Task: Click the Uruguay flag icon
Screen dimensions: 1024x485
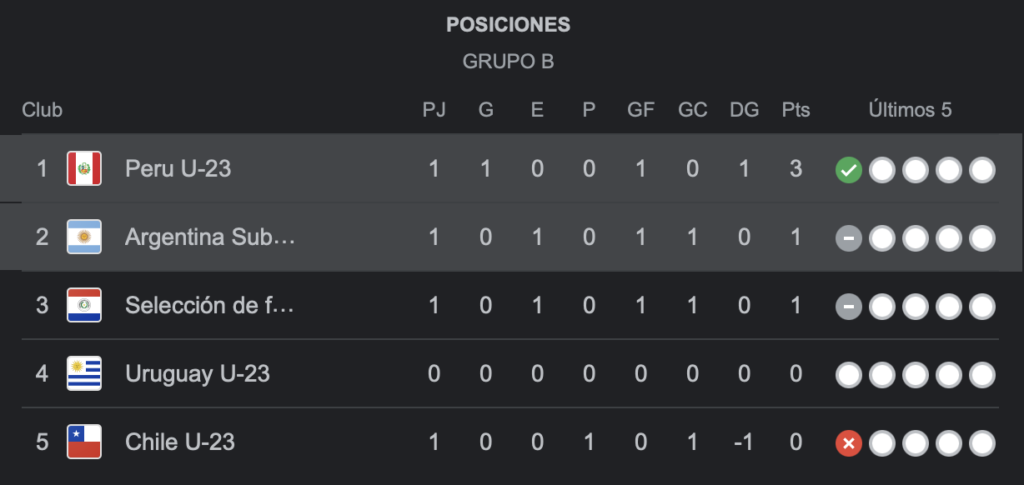Action: 84,374
